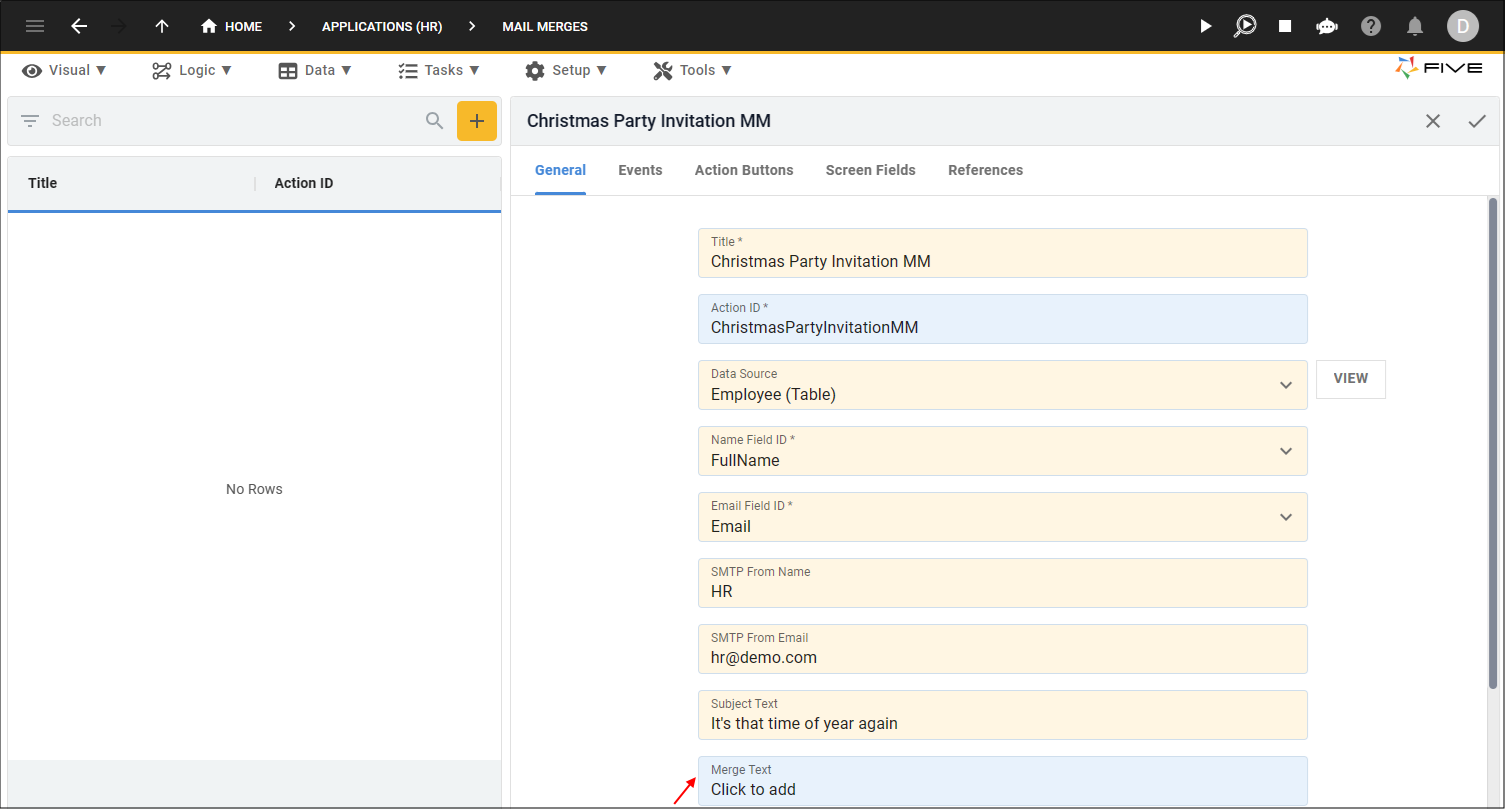Save the form with the checkmark icon
The width and height of the screenshot is (1505, 809).
[1477, 121]
